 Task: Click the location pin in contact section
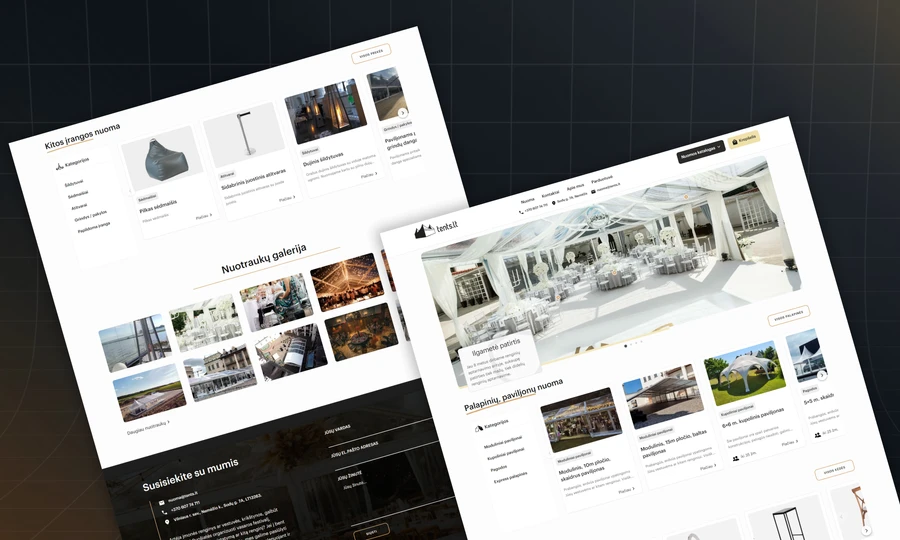click(167, 522)
